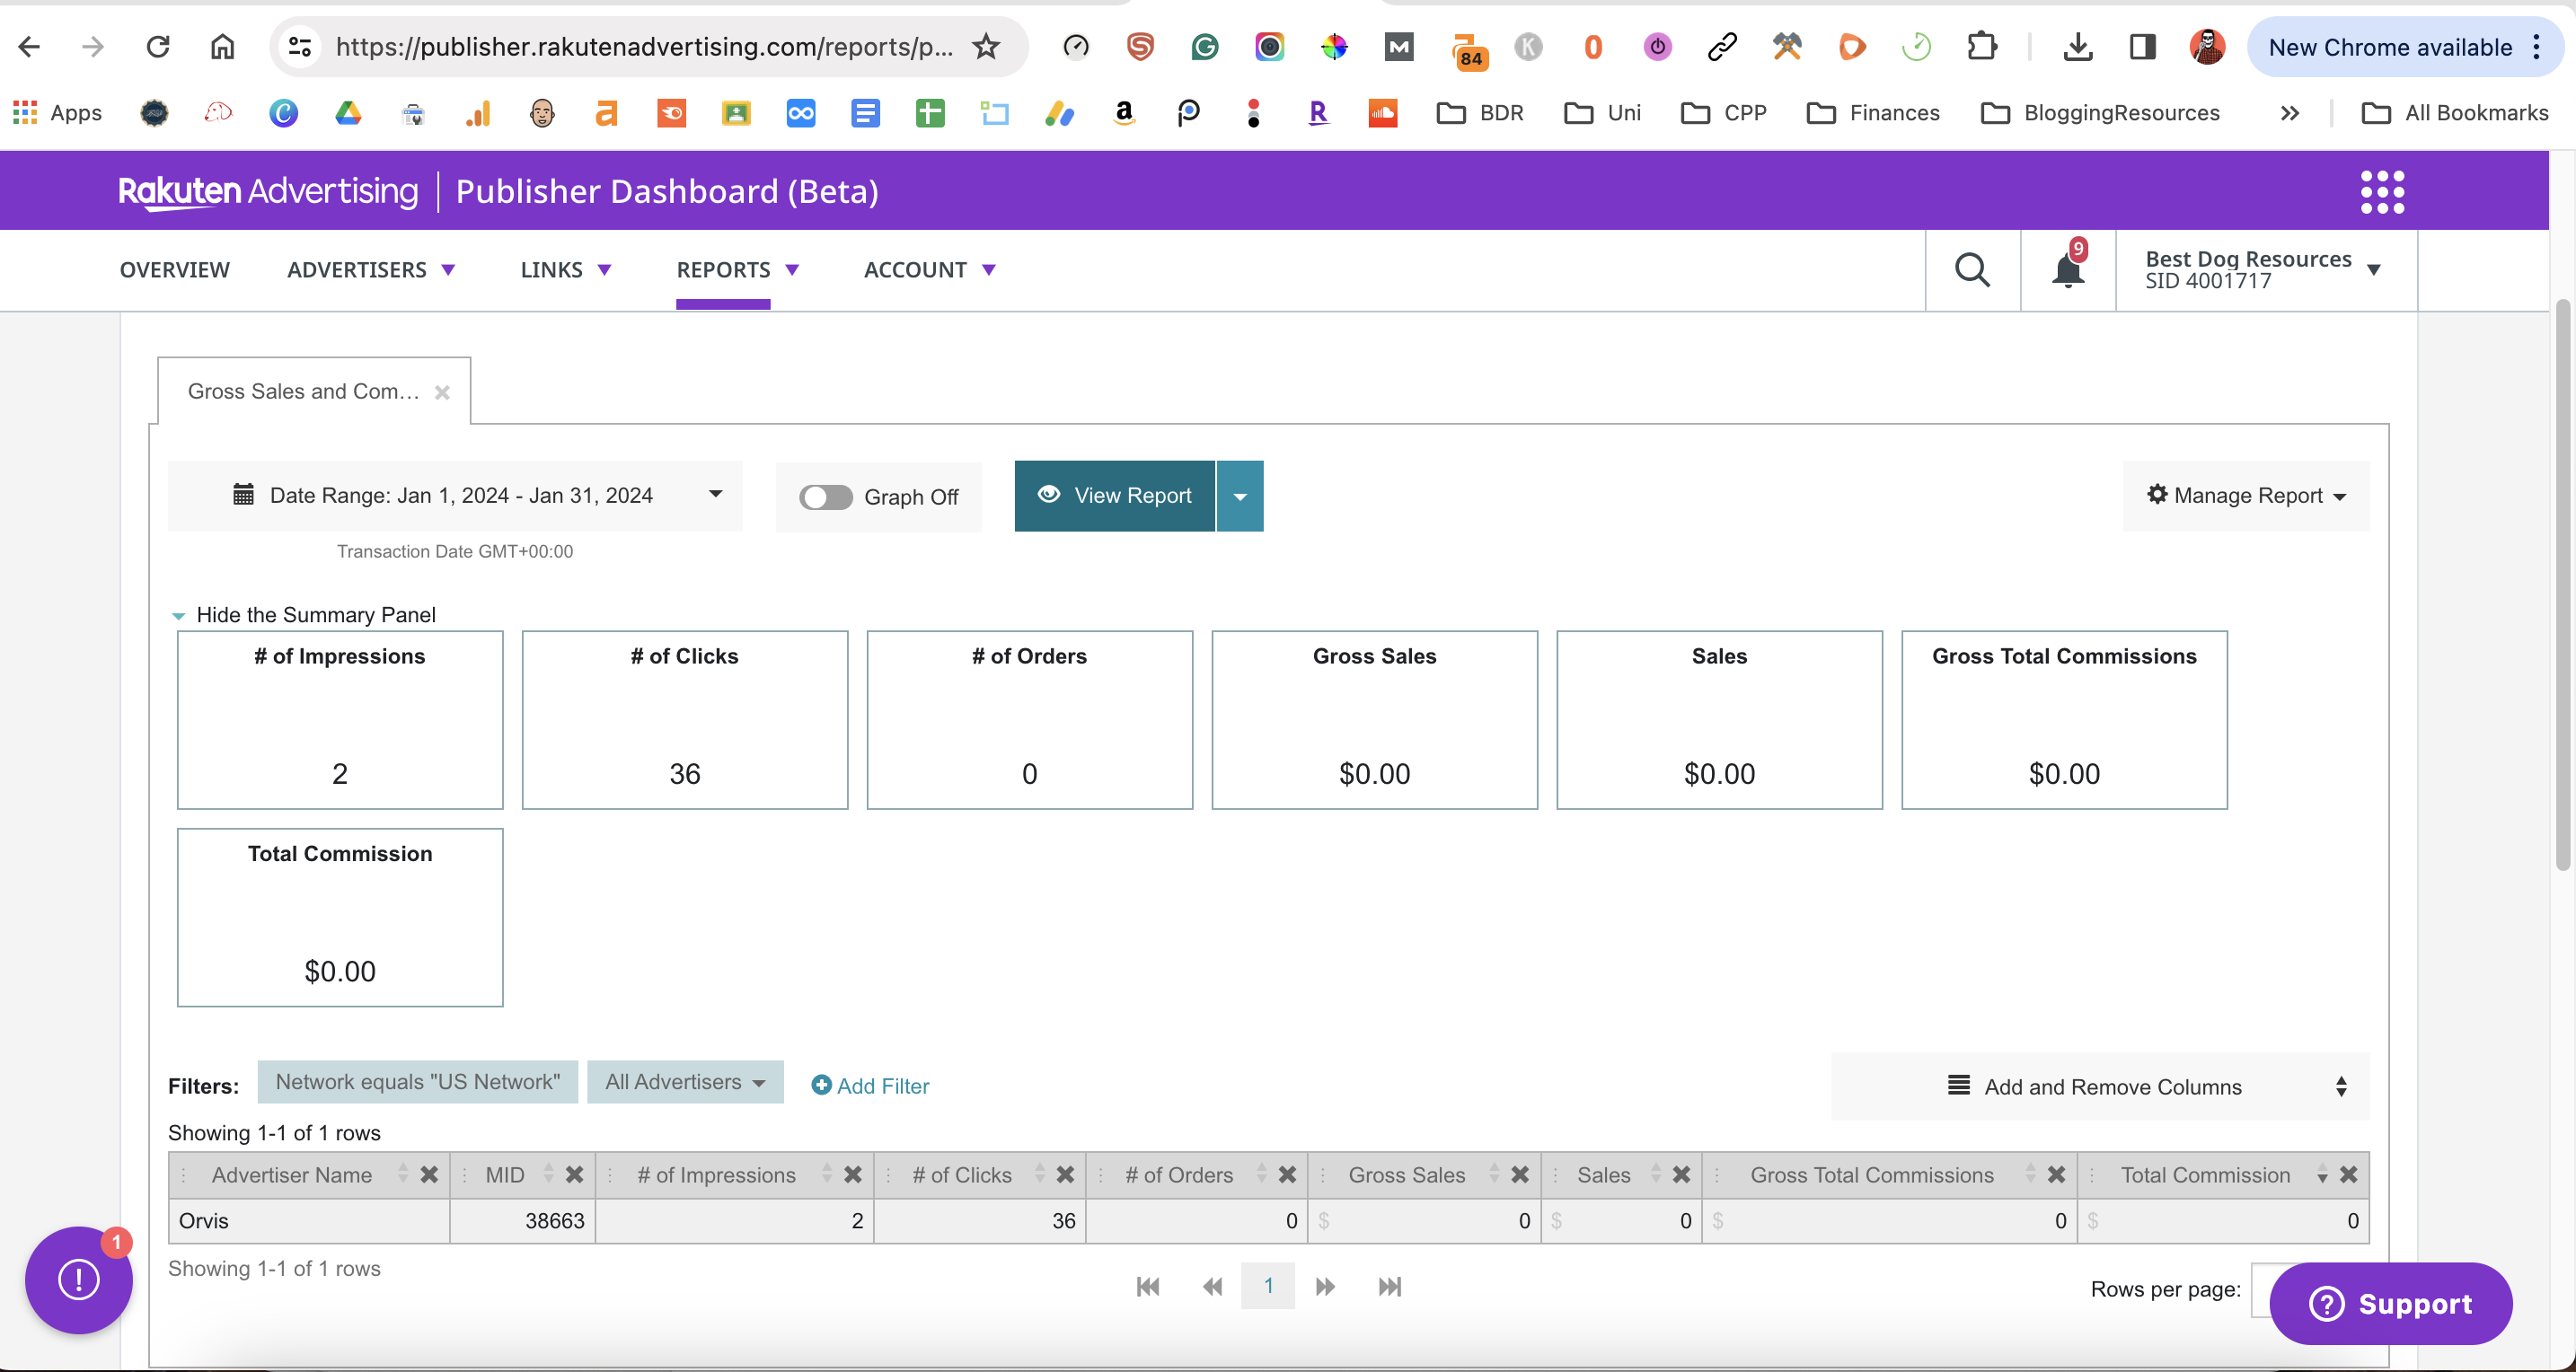Show more bookmarks with the chevron
Image resolution: width=2576 pixels, height=1372 pixels.
[x=2289, y=113]
